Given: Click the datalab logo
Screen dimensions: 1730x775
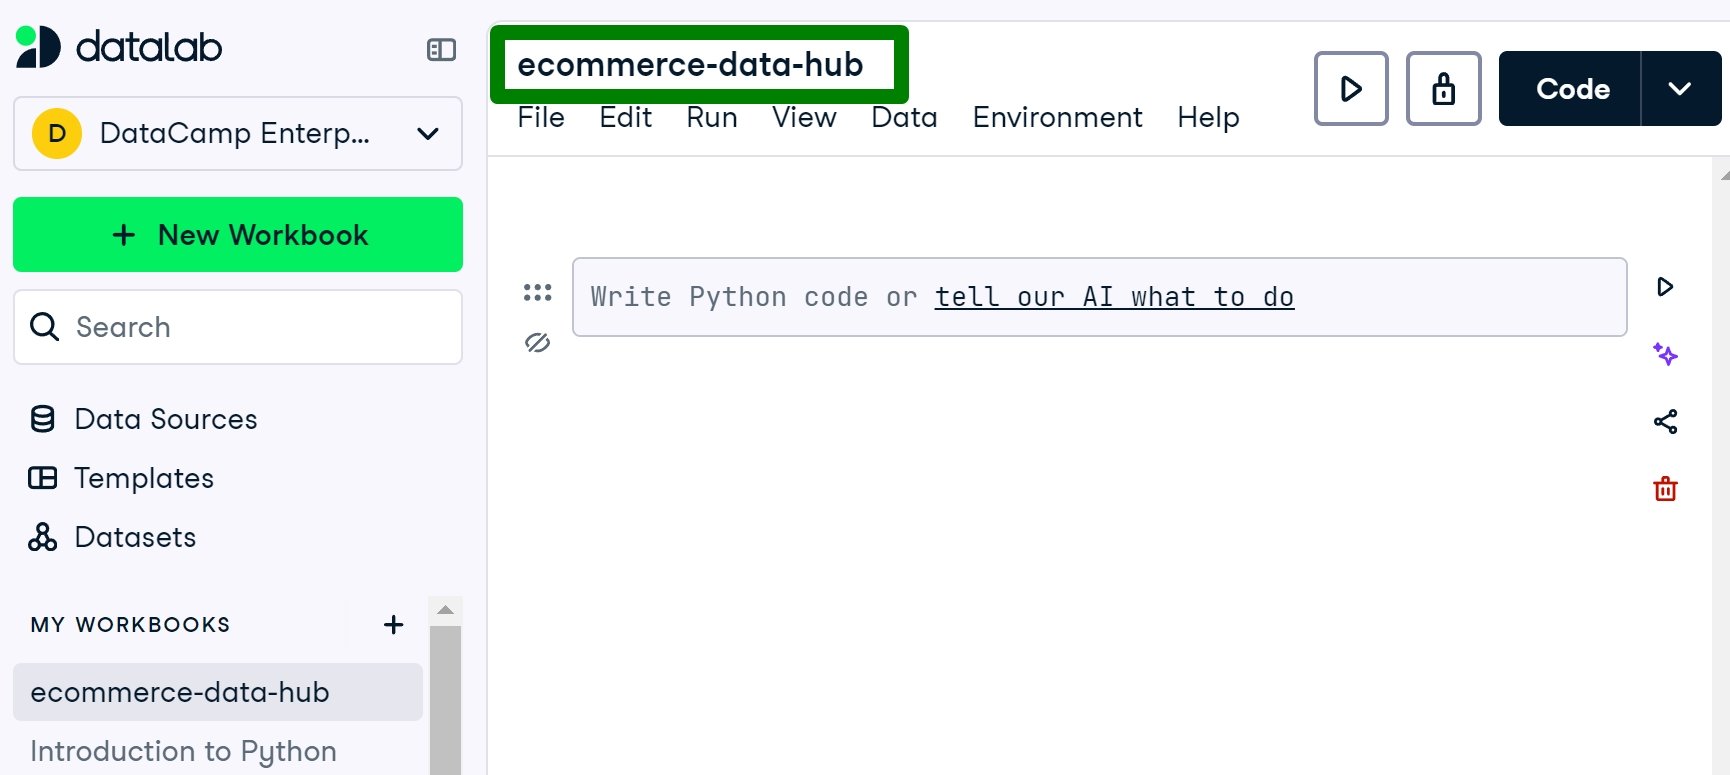Looking at the screenshot, I should pos(119,47).
